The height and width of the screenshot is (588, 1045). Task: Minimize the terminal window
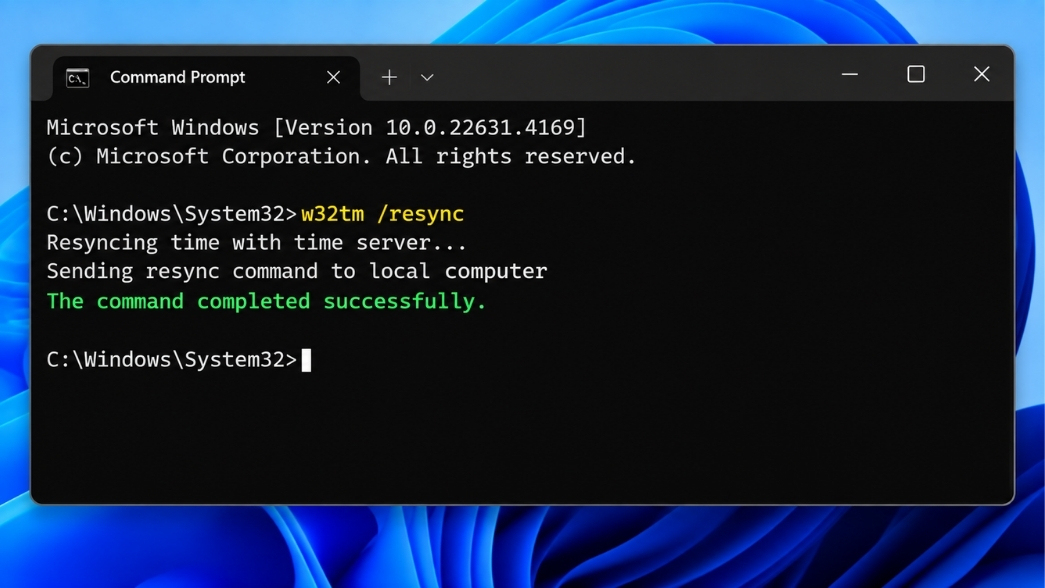(x=850, y=74)
